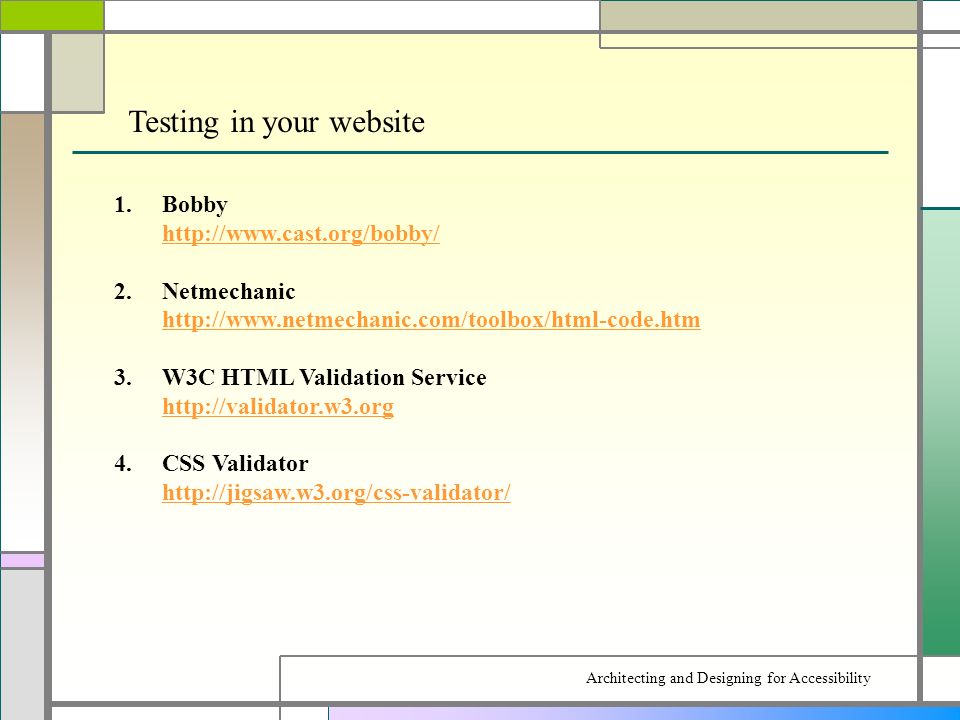Click the 'Bobby' list item heading

coord(195,204)
